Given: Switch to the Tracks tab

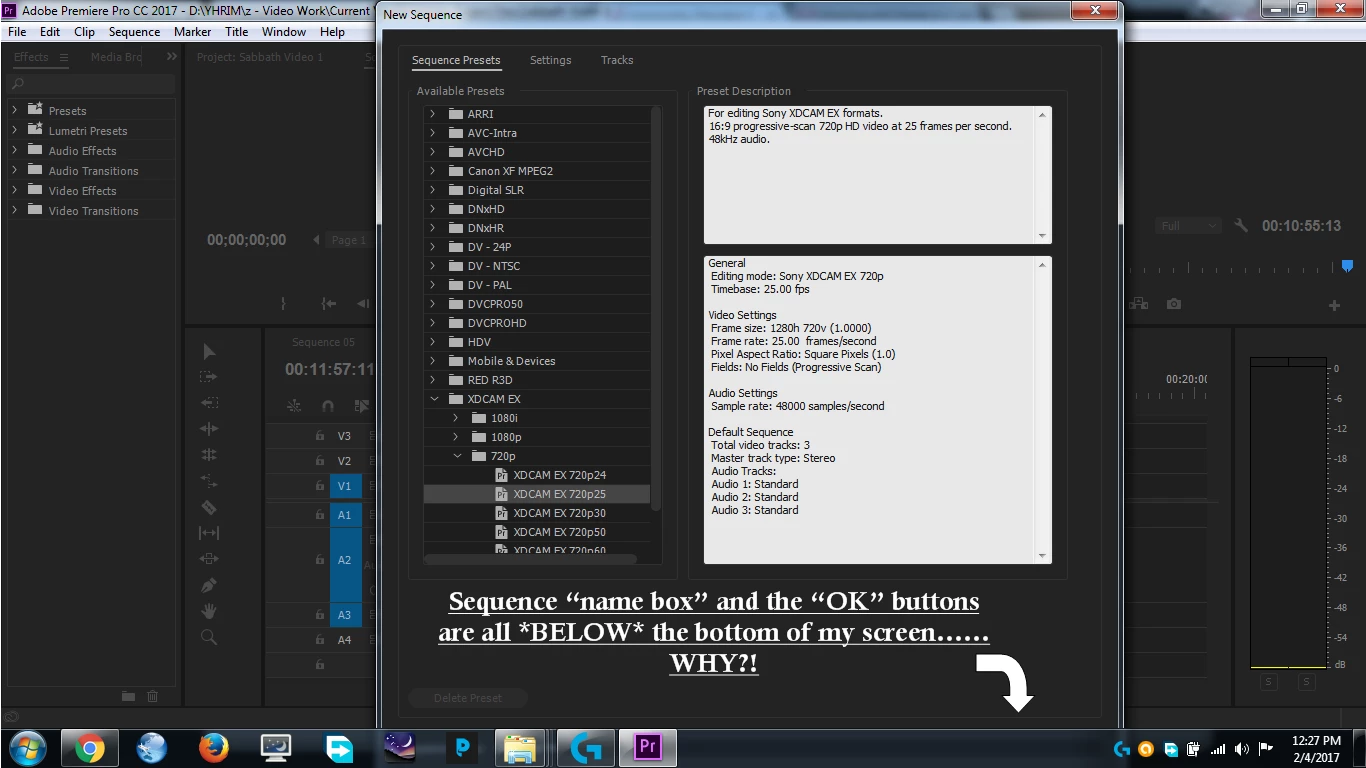Looking at the screenshot, I should click(x=617, y=60).
